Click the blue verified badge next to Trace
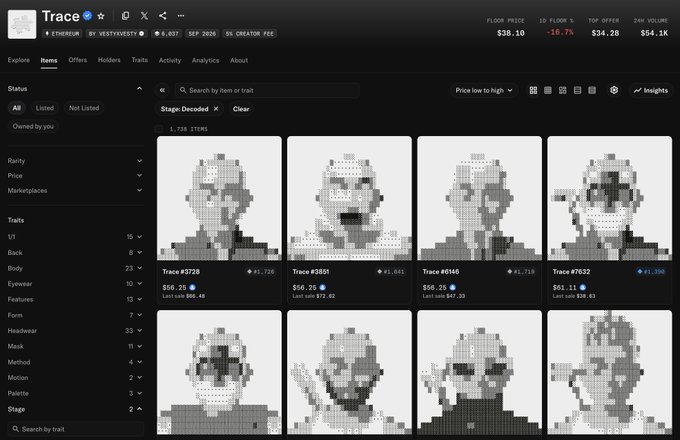Screen dimensions: 680x440 [88, 16]
